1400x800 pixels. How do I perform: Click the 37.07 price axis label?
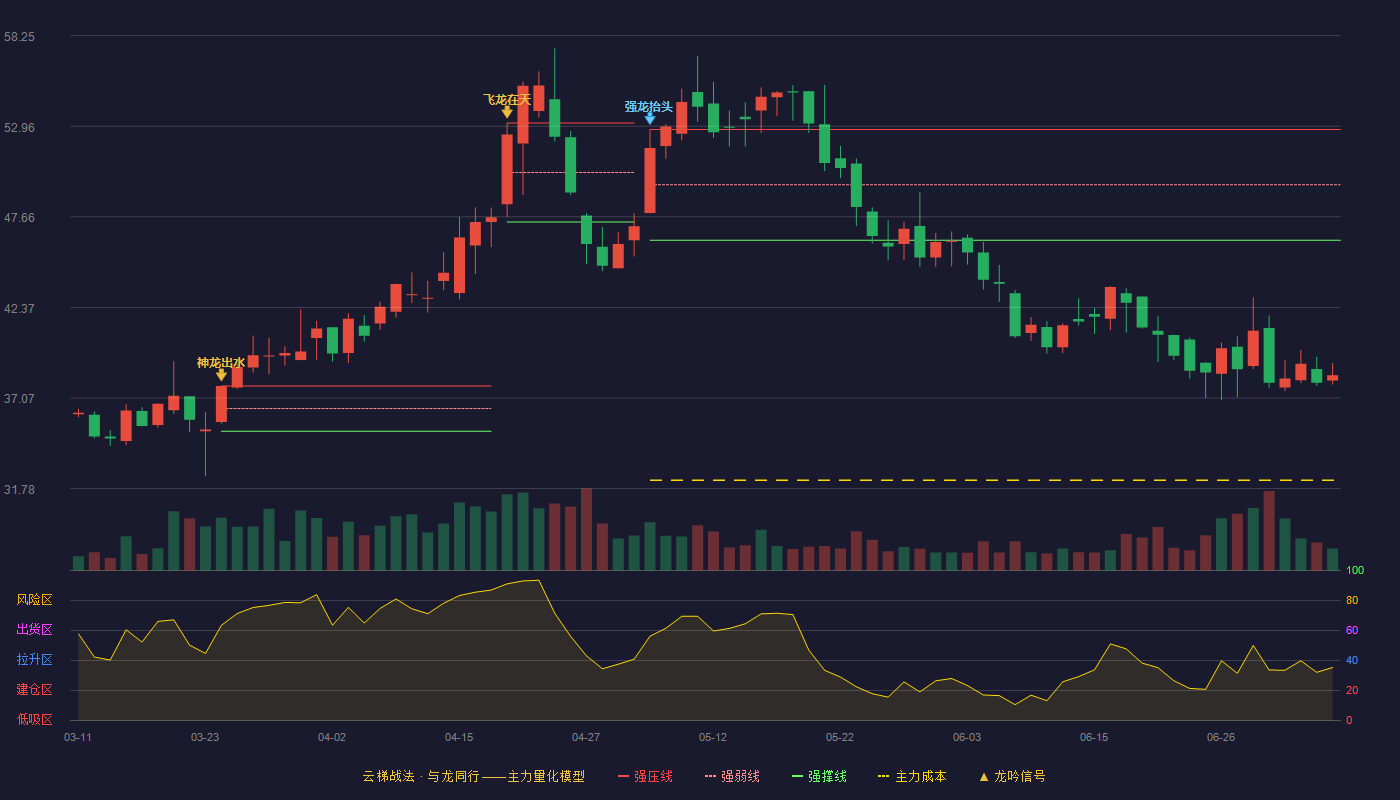pos(19,398)
